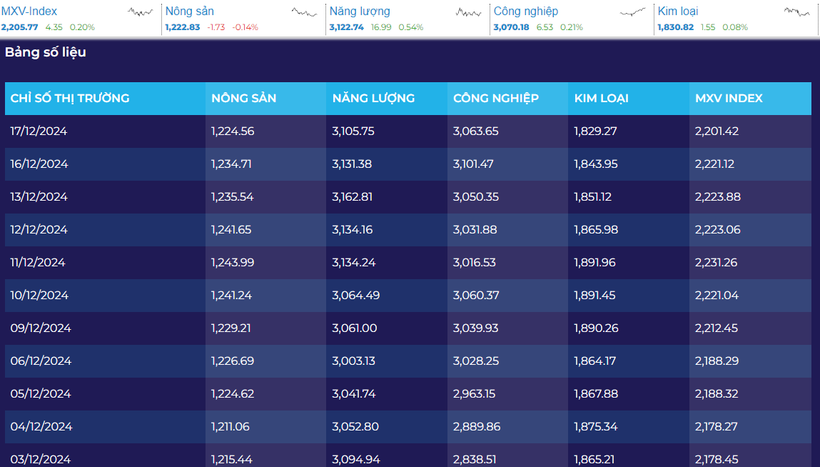
Task: Select the Kim loại ticker value 1,830.82
Action: [x=677, y=27]
